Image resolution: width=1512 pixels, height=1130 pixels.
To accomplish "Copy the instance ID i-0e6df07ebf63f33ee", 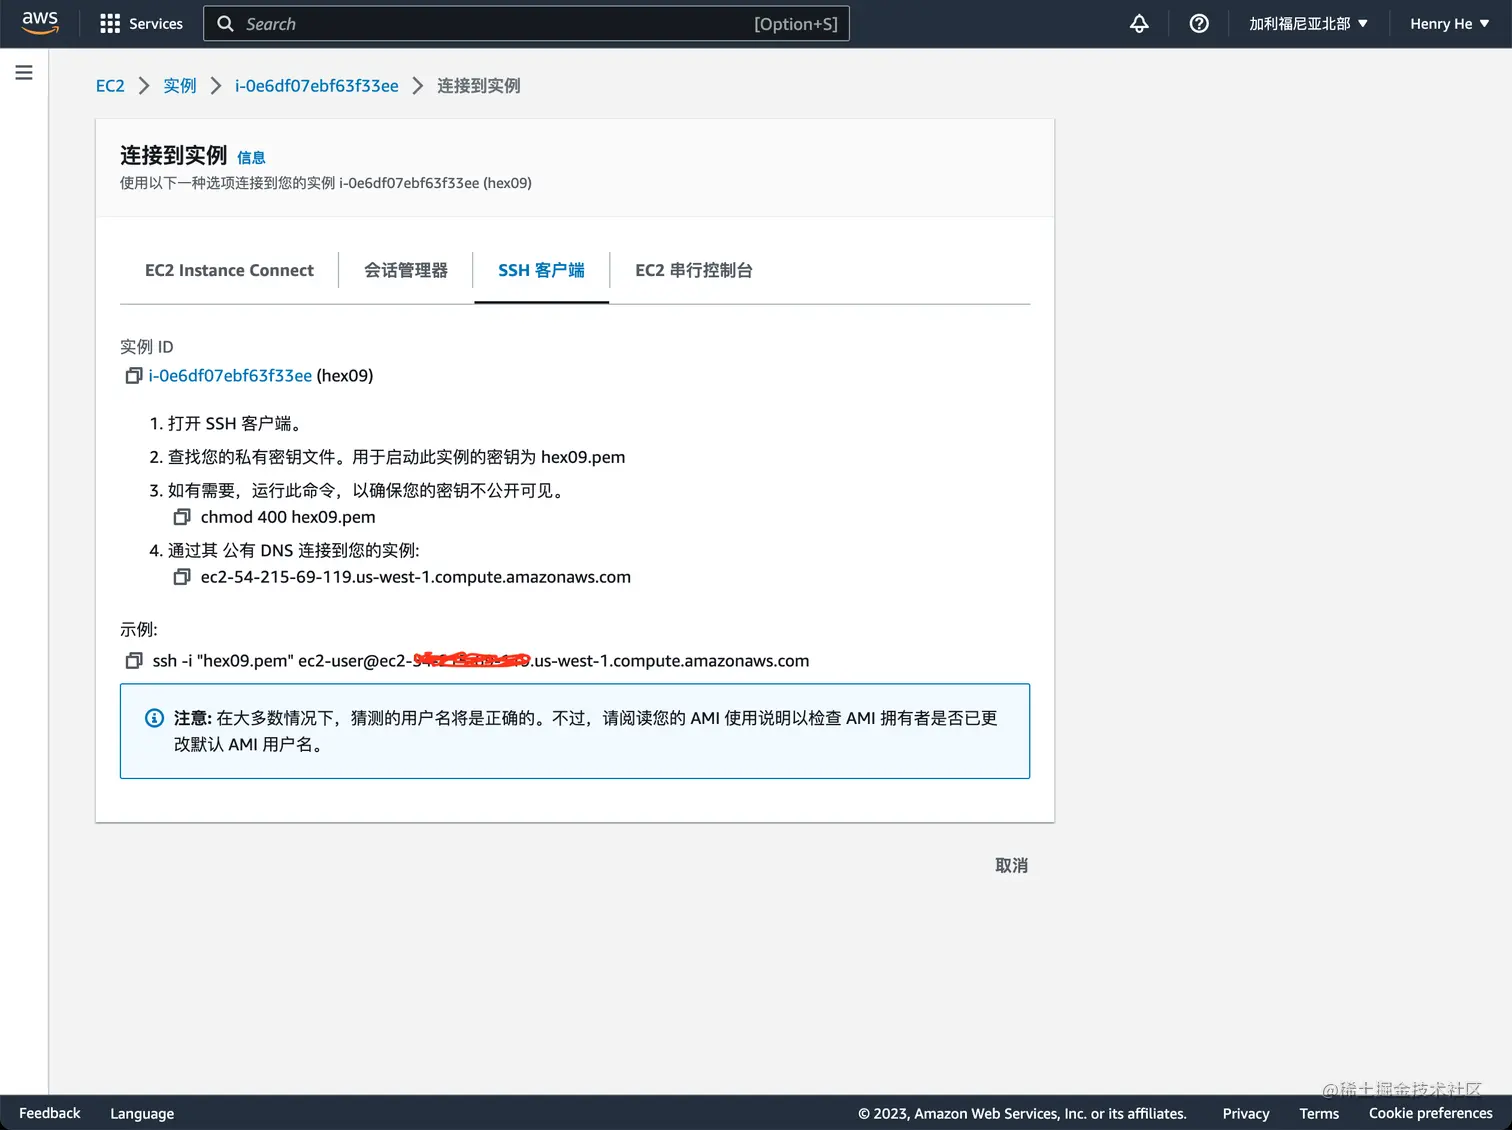I will [x=133, y=376].
